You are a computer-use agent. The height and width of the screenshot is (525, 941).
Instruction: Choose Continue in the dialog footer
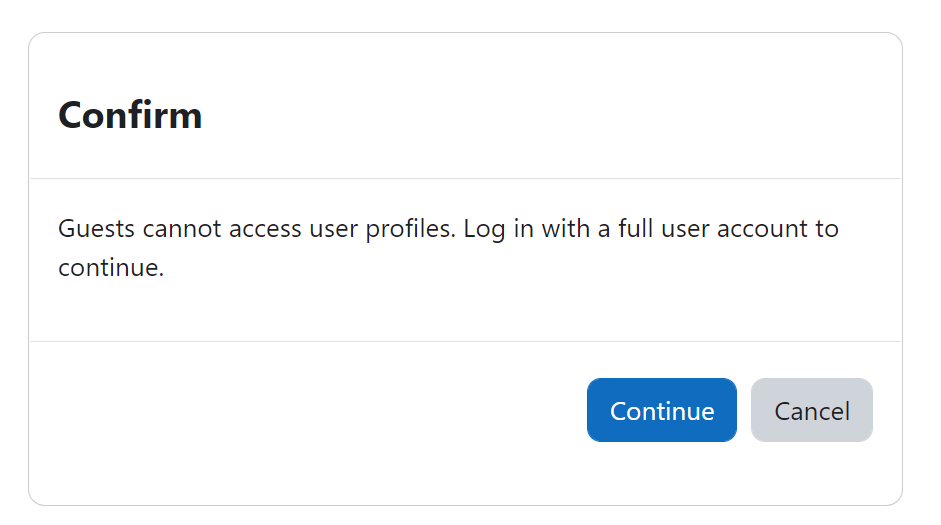pos(661,410)
